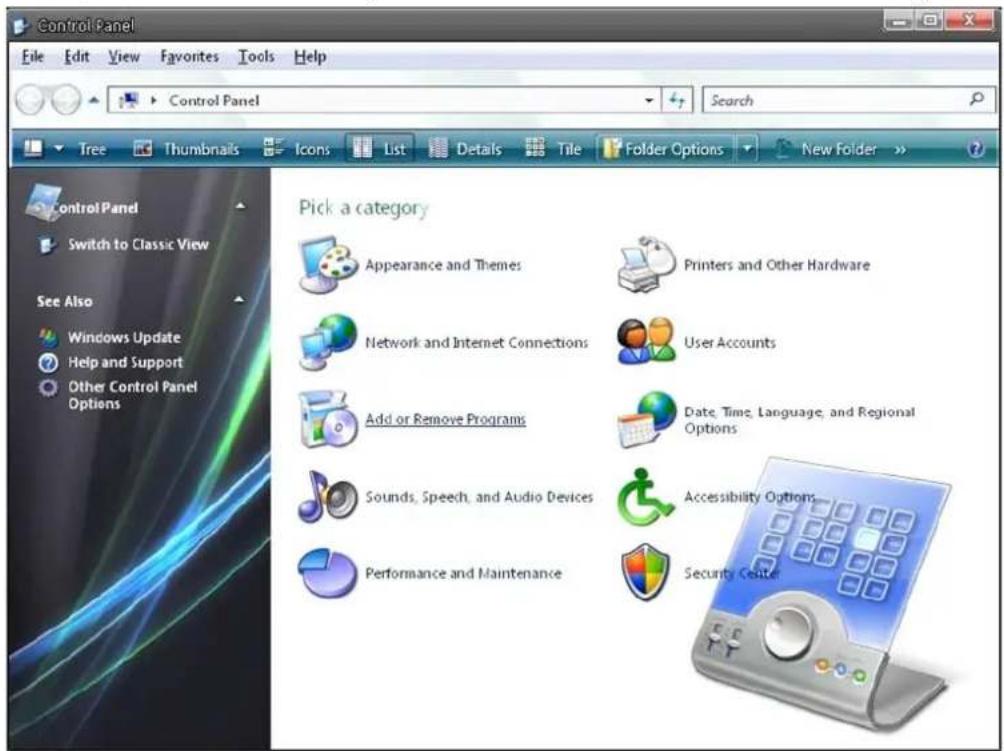Click the Sounds, Speech, and Audio Devices text

[479, 497]
